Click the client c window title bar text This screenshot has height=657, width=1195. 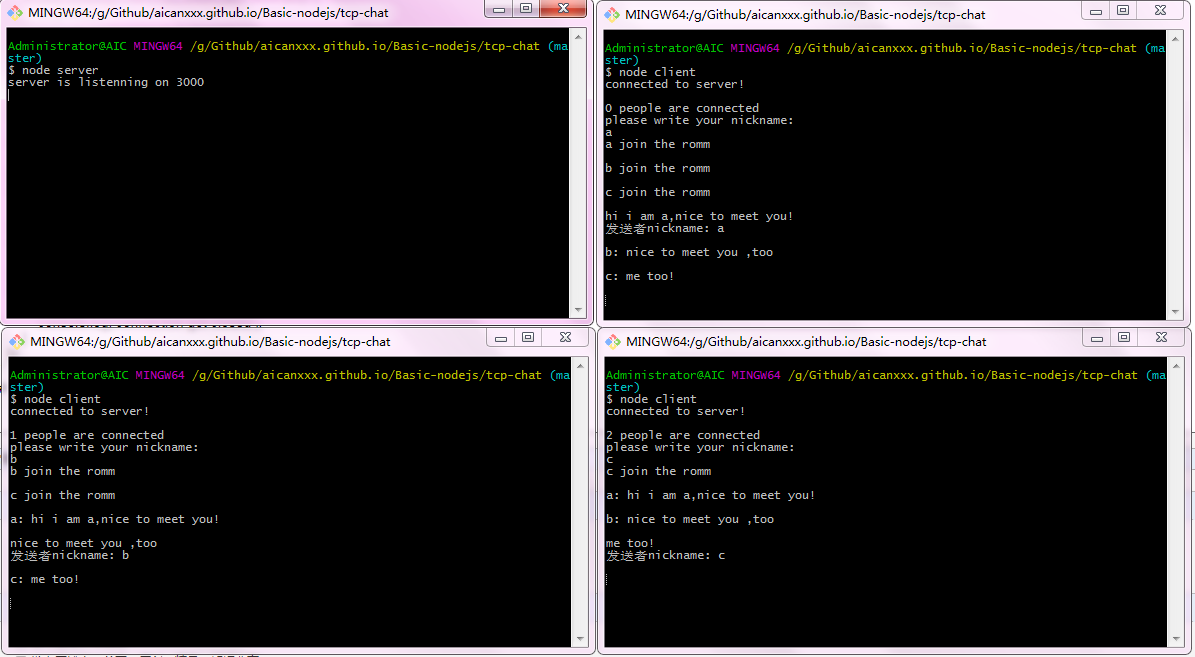click(x=806, y=342)
